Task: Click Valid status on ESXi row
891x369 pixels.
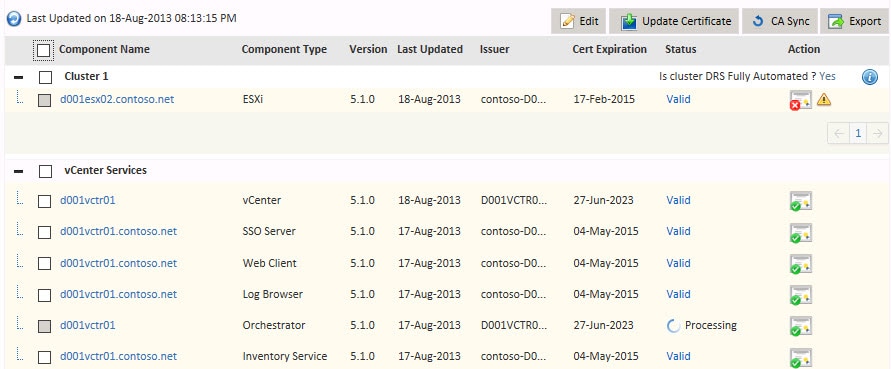Action: [678, 99]
